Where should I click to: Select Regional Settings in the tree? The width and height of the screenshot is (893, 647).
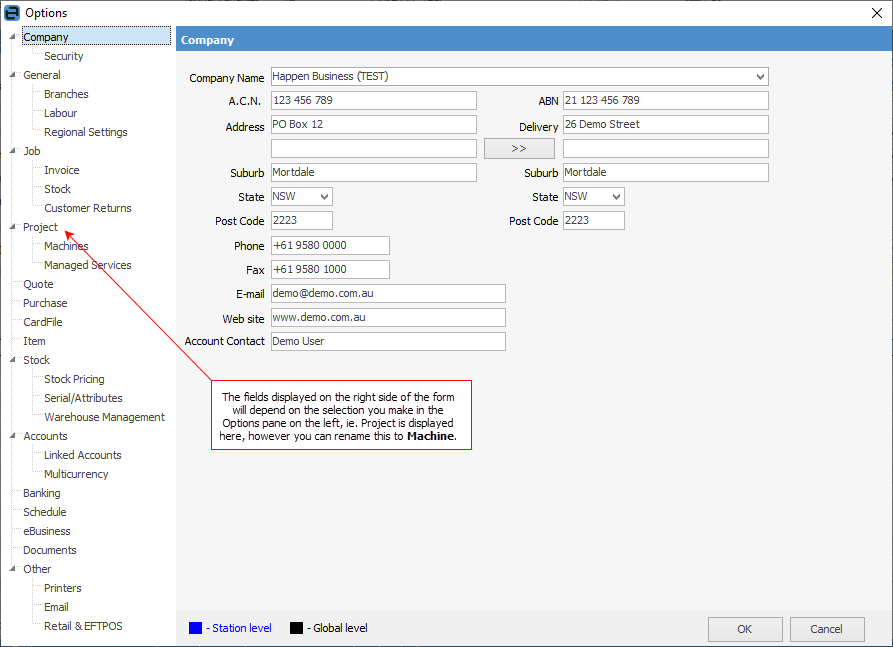pos(85,132)
